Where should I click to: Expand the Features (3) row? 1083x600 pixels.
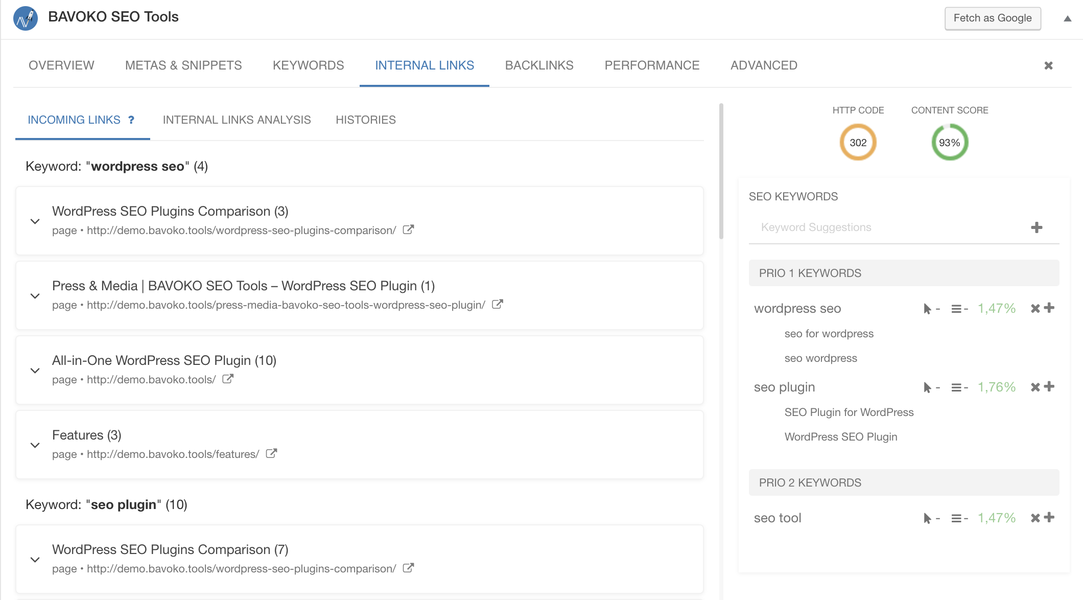click(35, 445)
